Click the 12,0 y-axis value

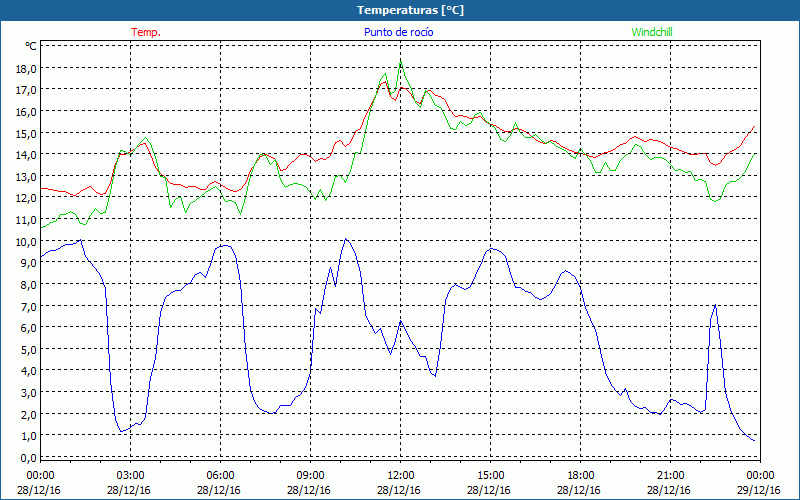pos(28,198)
